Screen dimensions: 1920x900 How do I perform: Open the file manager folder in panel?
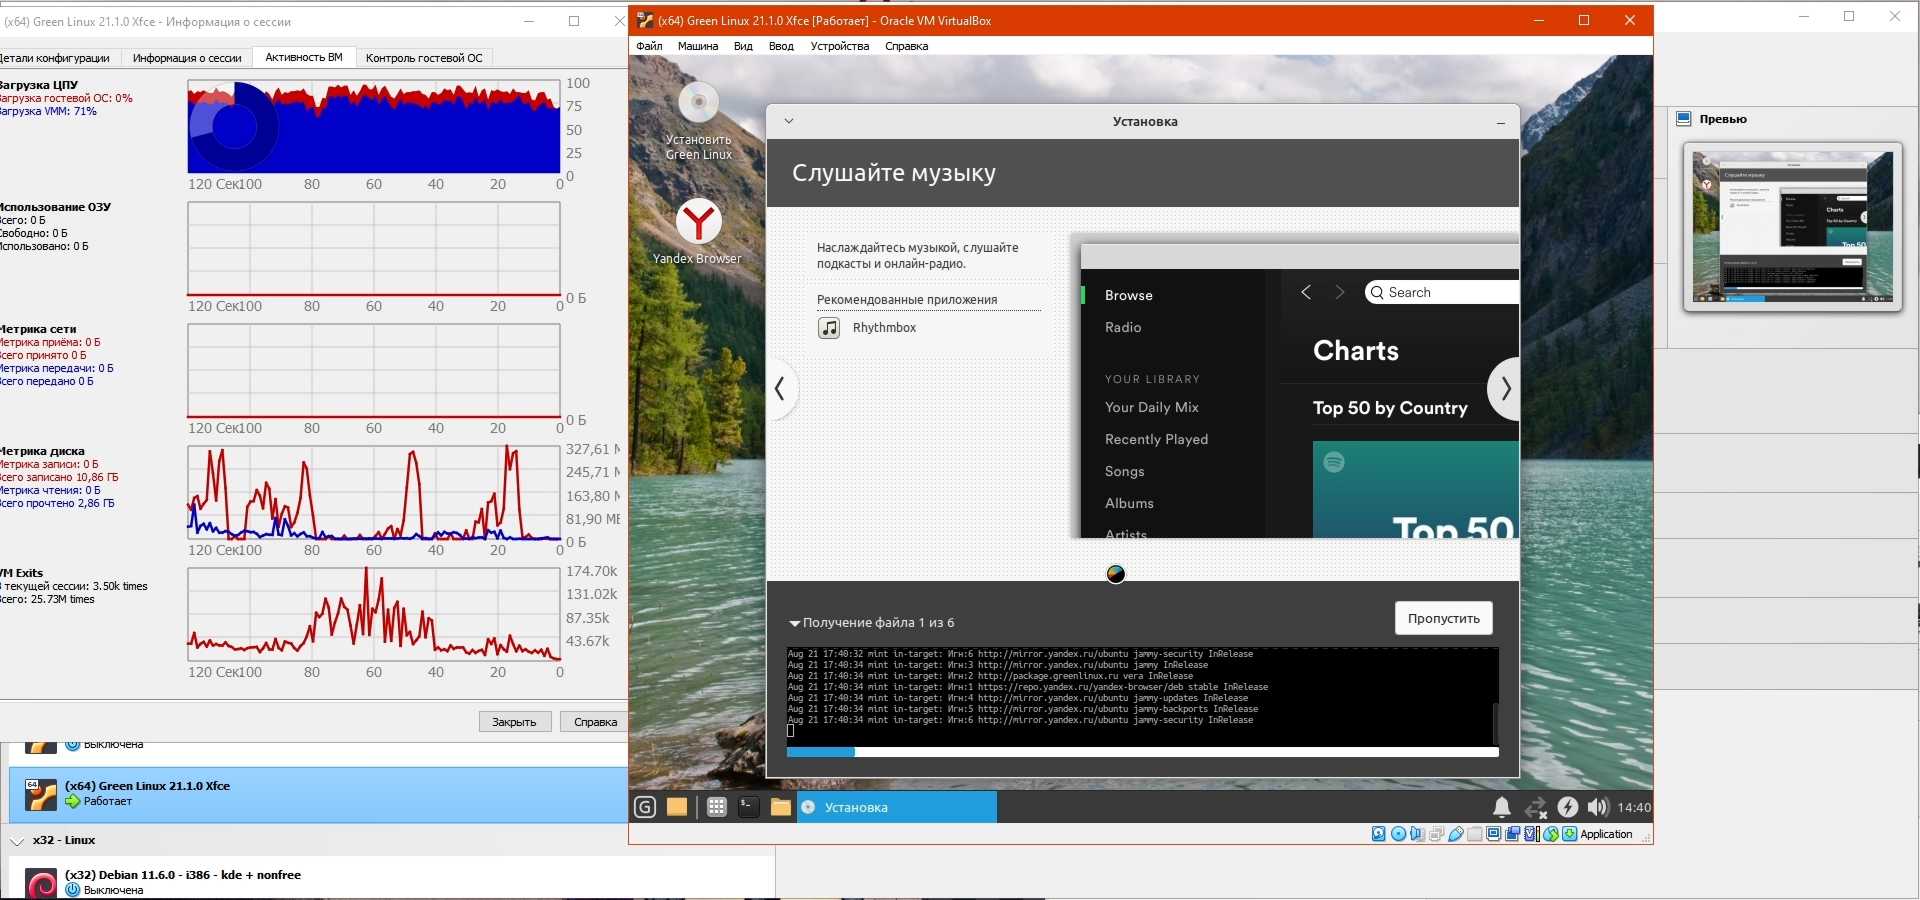[781, 807]
